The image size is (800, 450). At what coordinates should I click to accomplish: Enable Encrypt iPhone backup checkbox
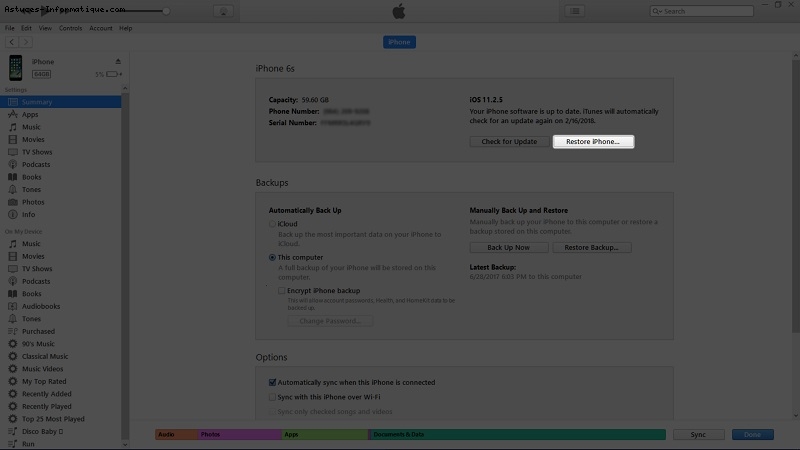pyautogui.click(x=282, y=290)
